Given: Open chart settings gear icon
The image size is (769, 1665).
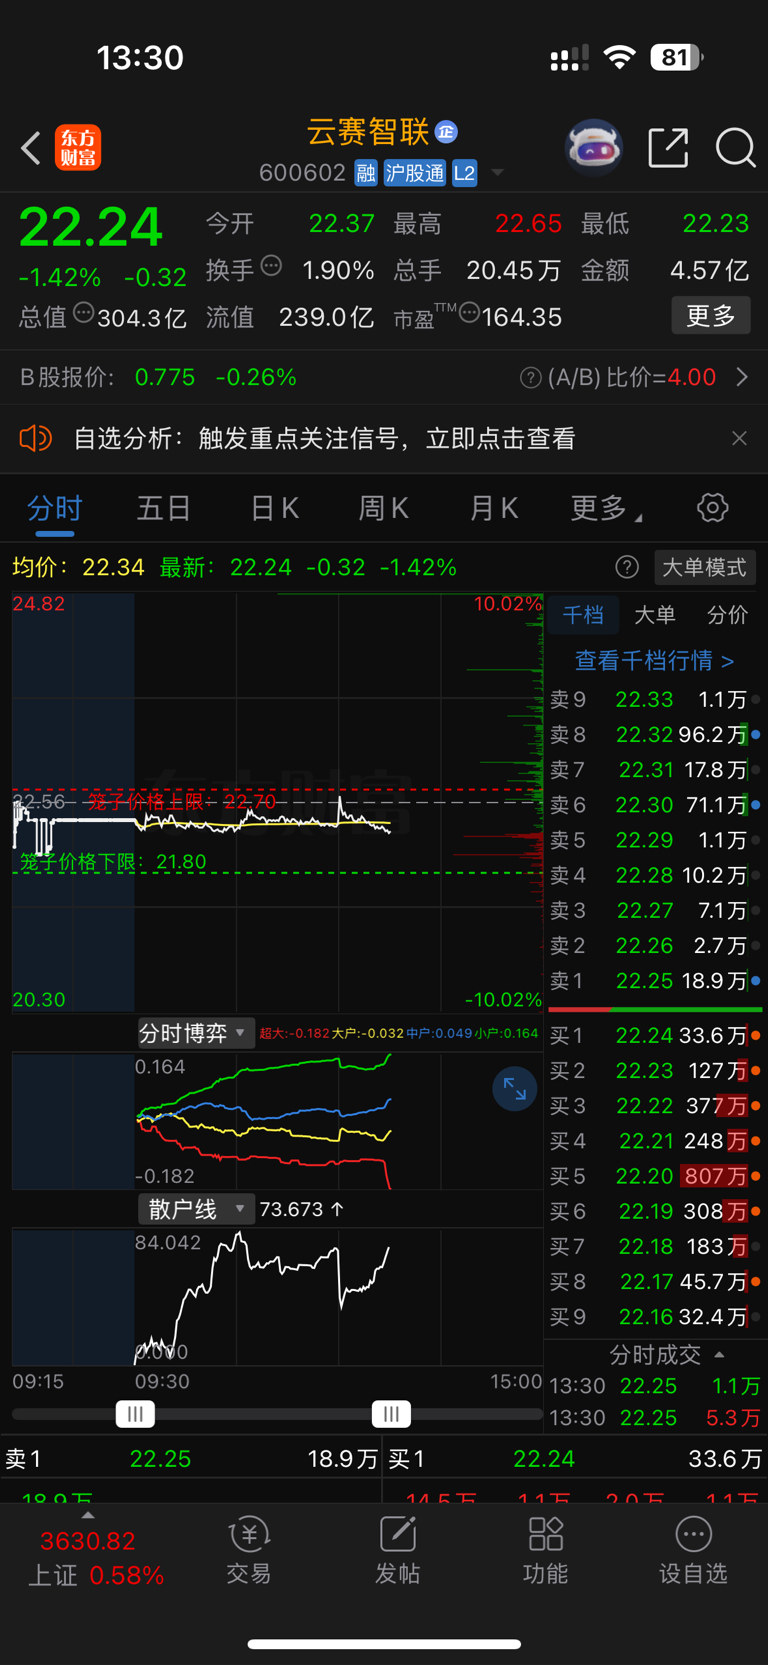Looking at the screenshot, I should (713, 508).
